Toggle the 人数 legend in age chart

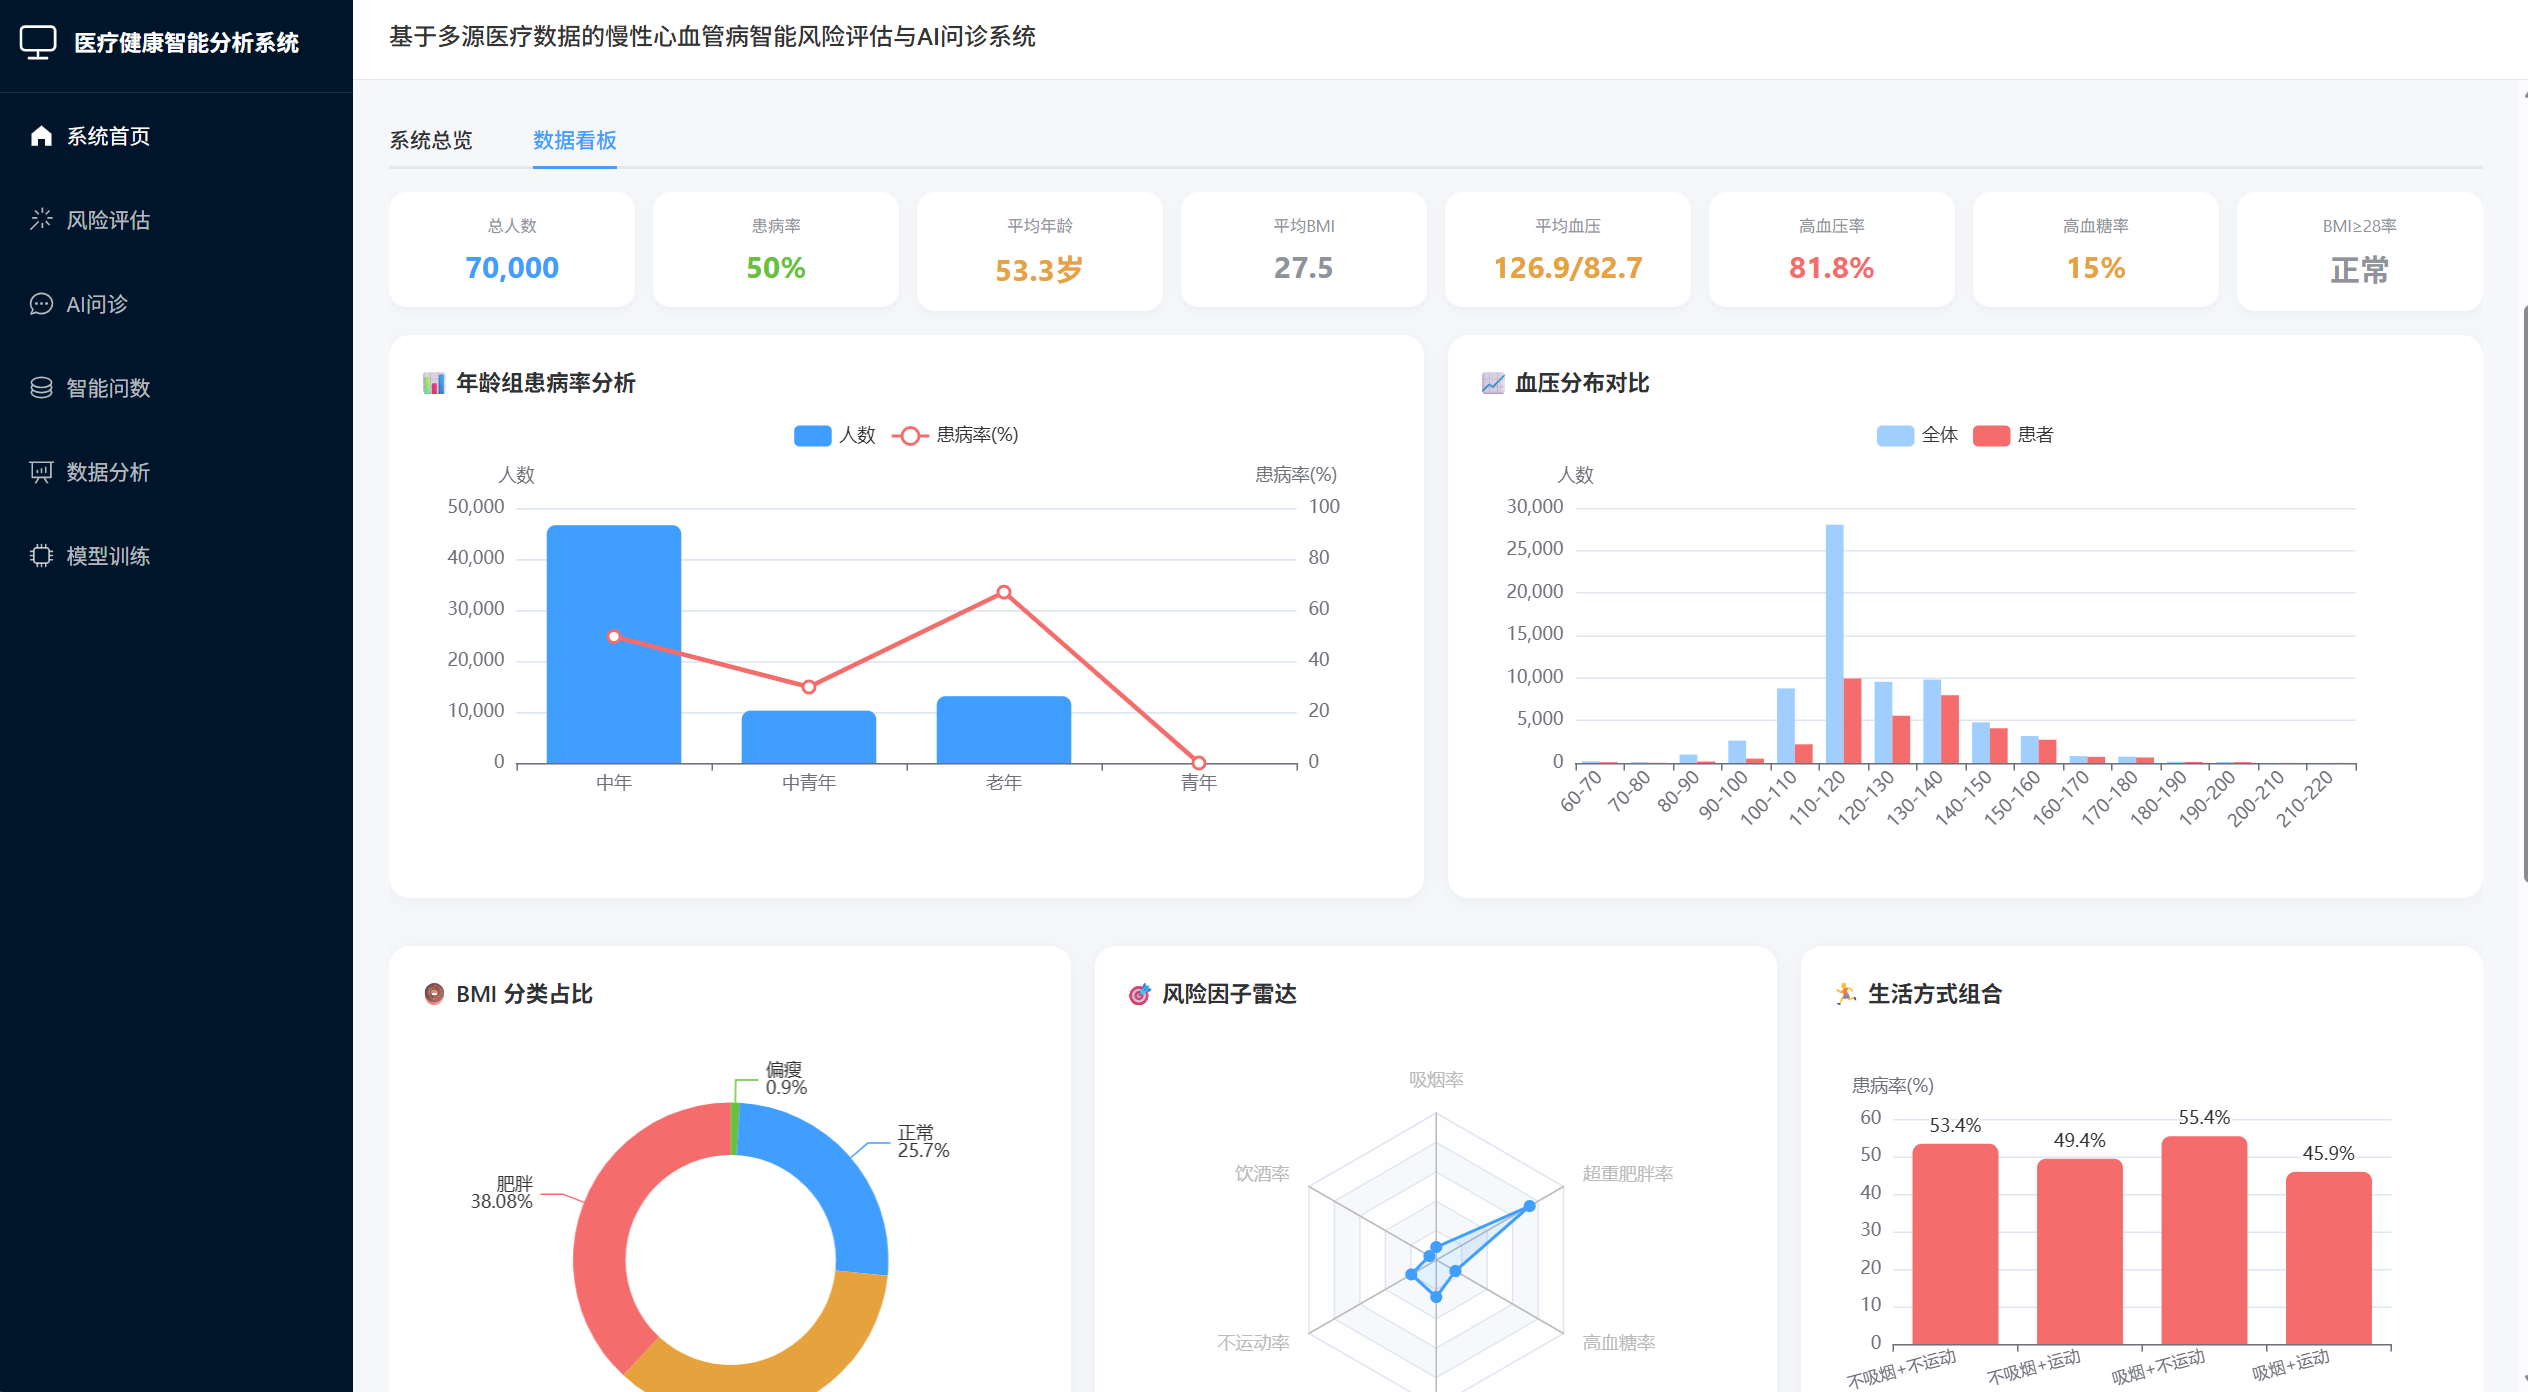834,435
